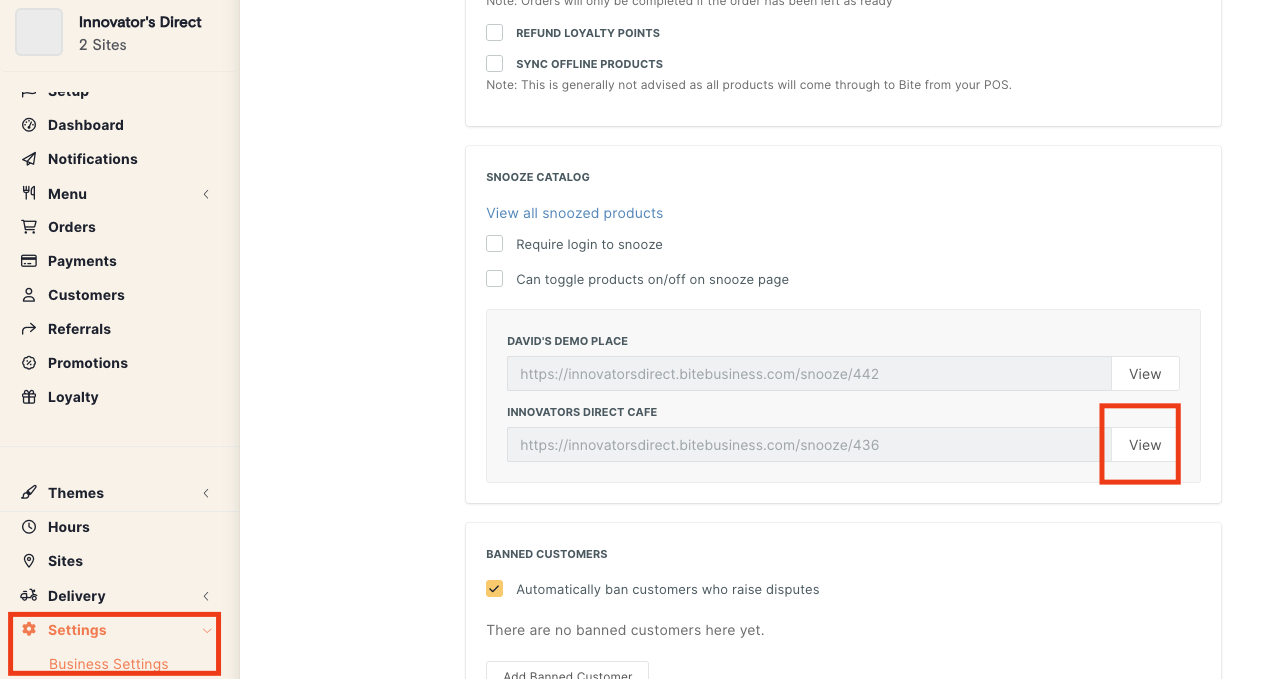Go to the Promotions page

[88, 363]
